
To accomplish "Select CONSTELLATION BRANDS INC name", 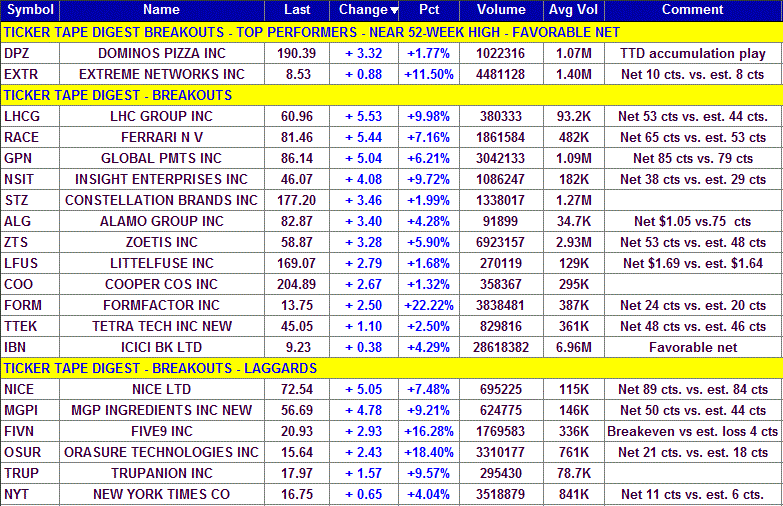I will [x=162, y=200].
